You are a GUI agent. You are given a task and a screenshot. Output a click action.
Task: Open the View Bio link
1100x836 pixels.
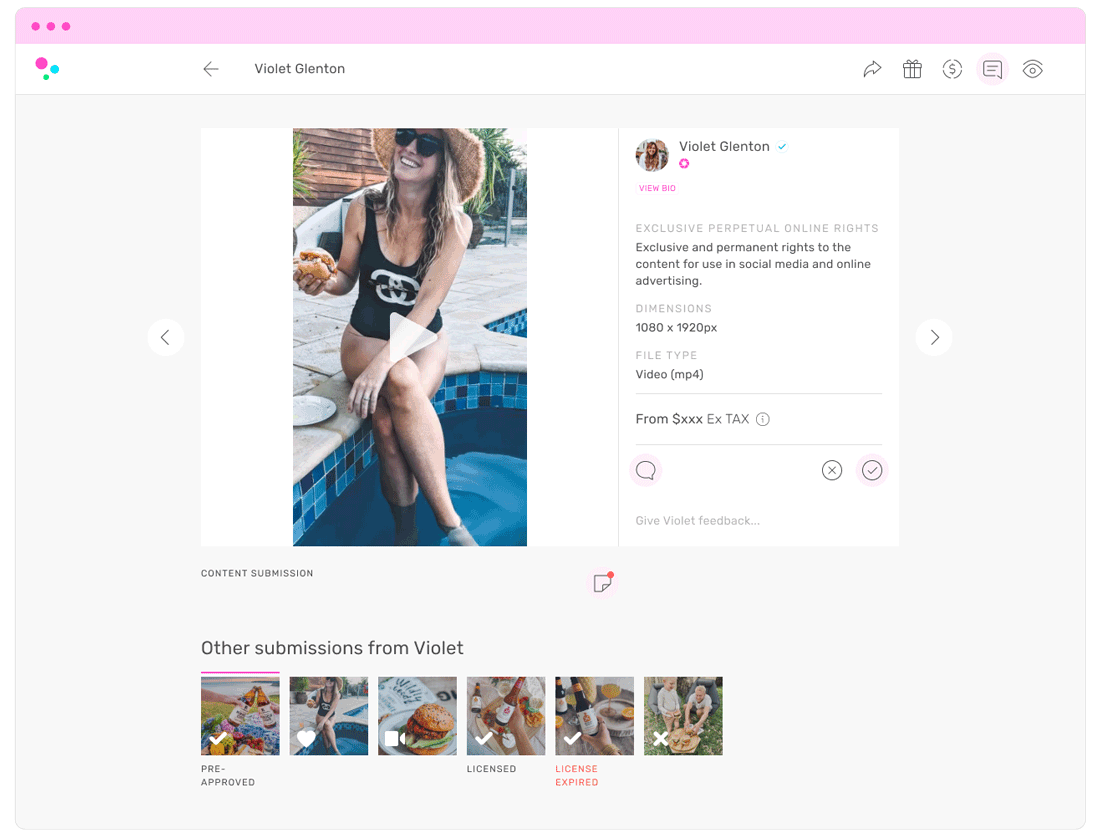[x=657, y=188]
